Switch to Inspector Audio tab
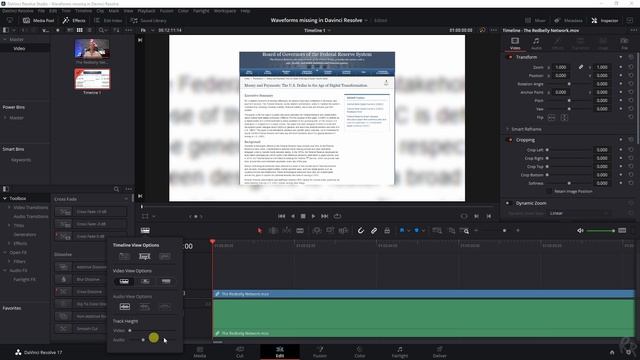 [536, 43]
